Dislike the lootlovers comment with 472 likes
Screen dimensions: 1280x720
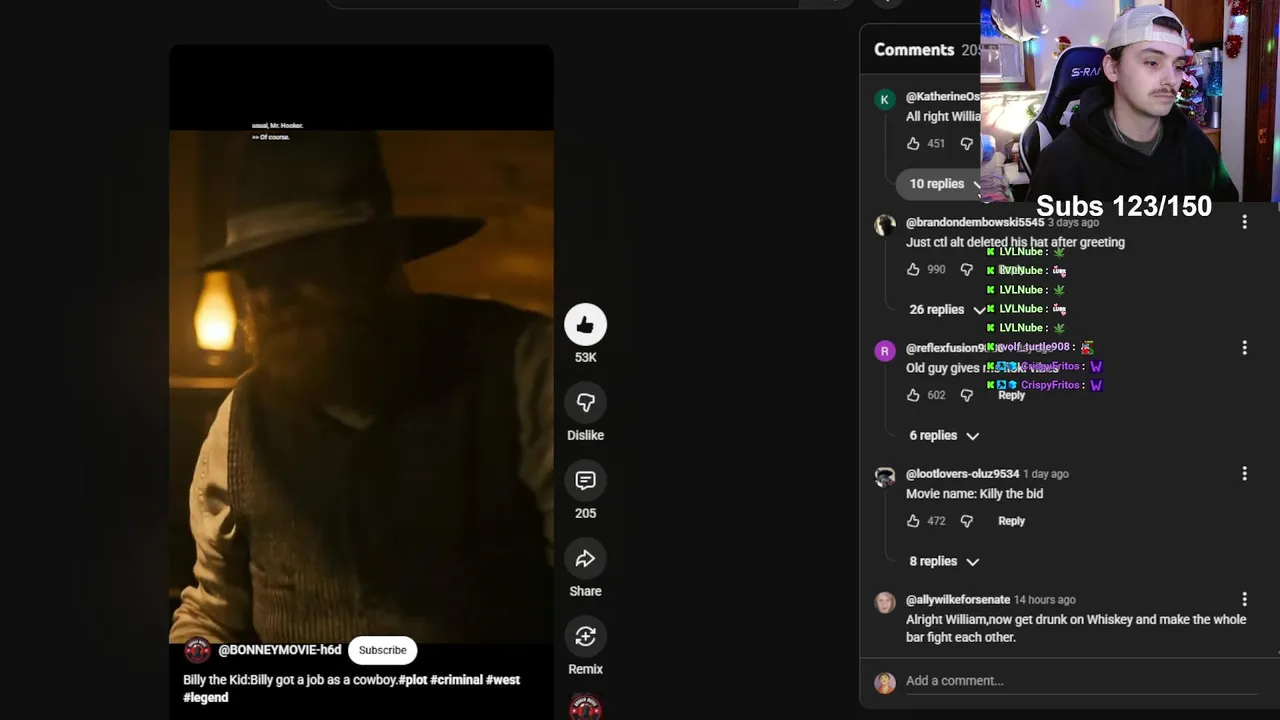pos(966,521)
